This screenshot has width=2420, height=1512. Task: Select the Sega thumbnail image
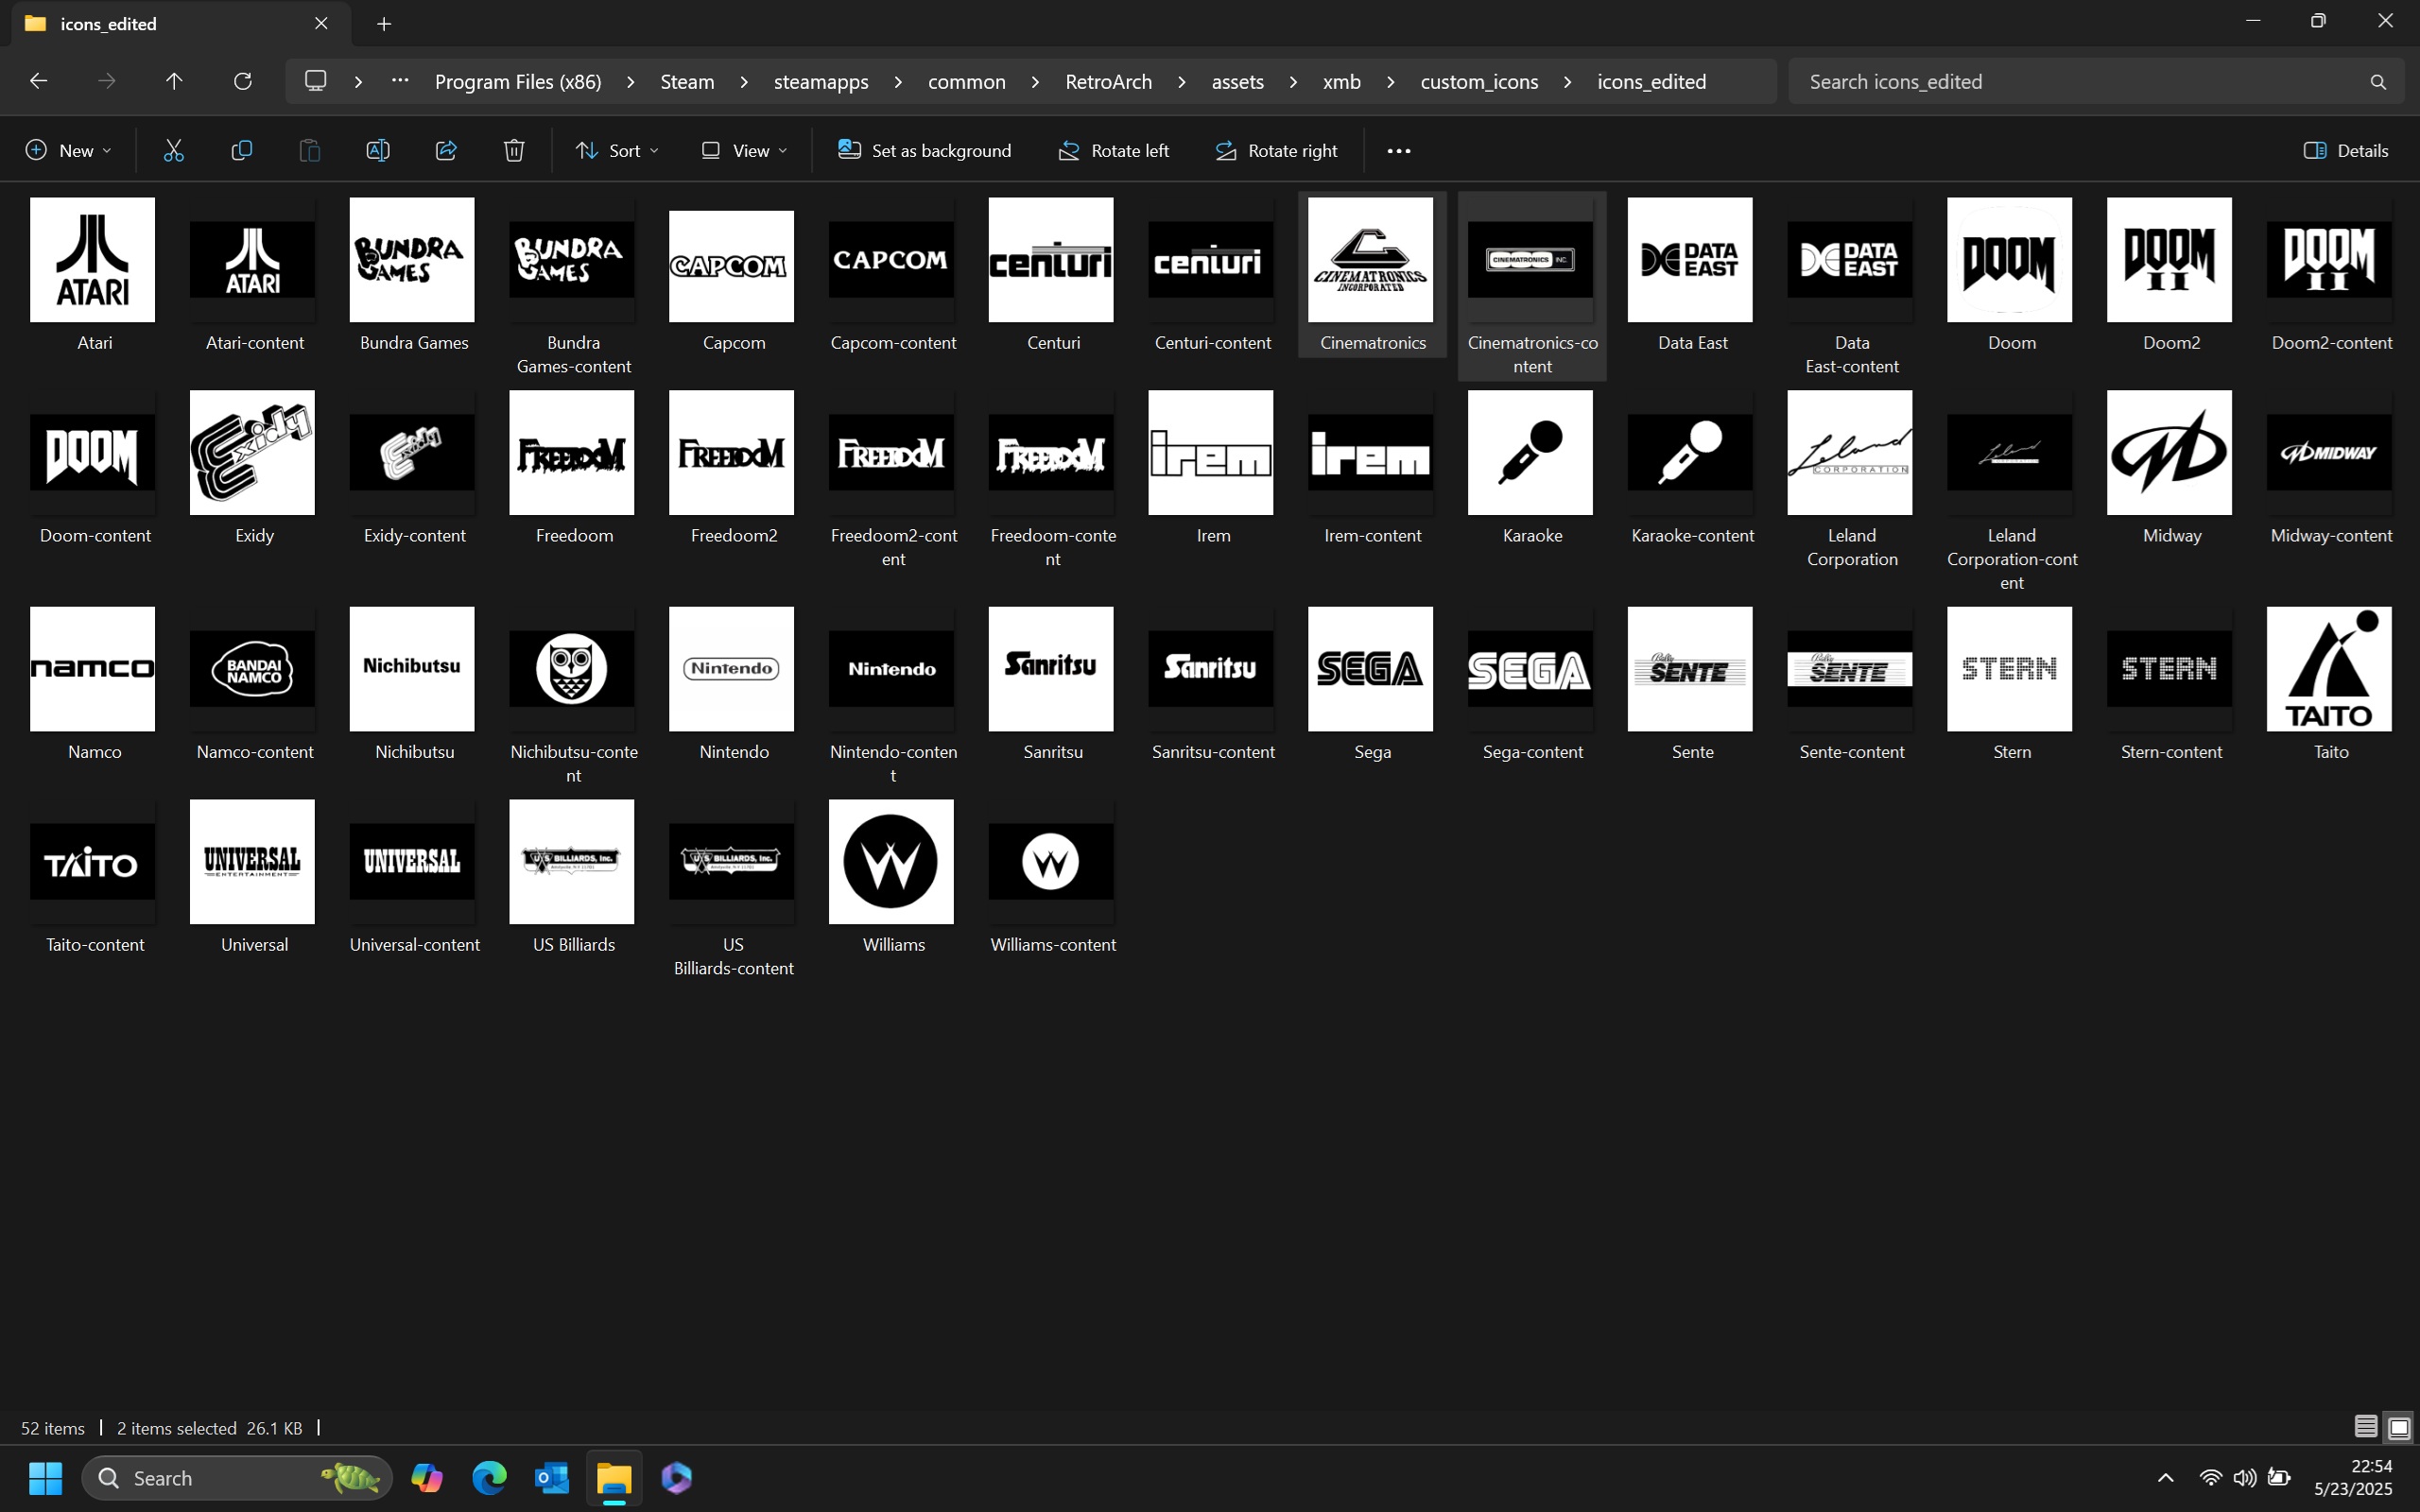point(1370,668)
